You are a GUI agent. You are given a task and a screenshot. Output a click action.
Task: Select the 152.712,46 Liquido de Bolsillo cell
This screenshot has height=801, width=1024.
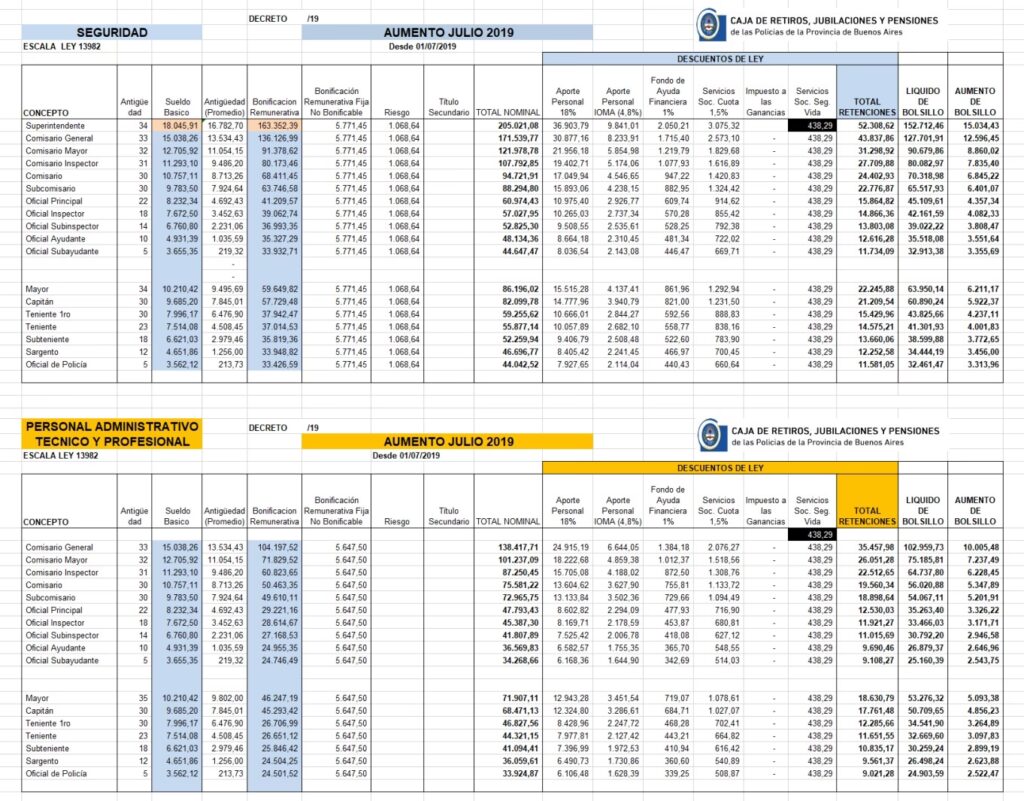[921, 125]
